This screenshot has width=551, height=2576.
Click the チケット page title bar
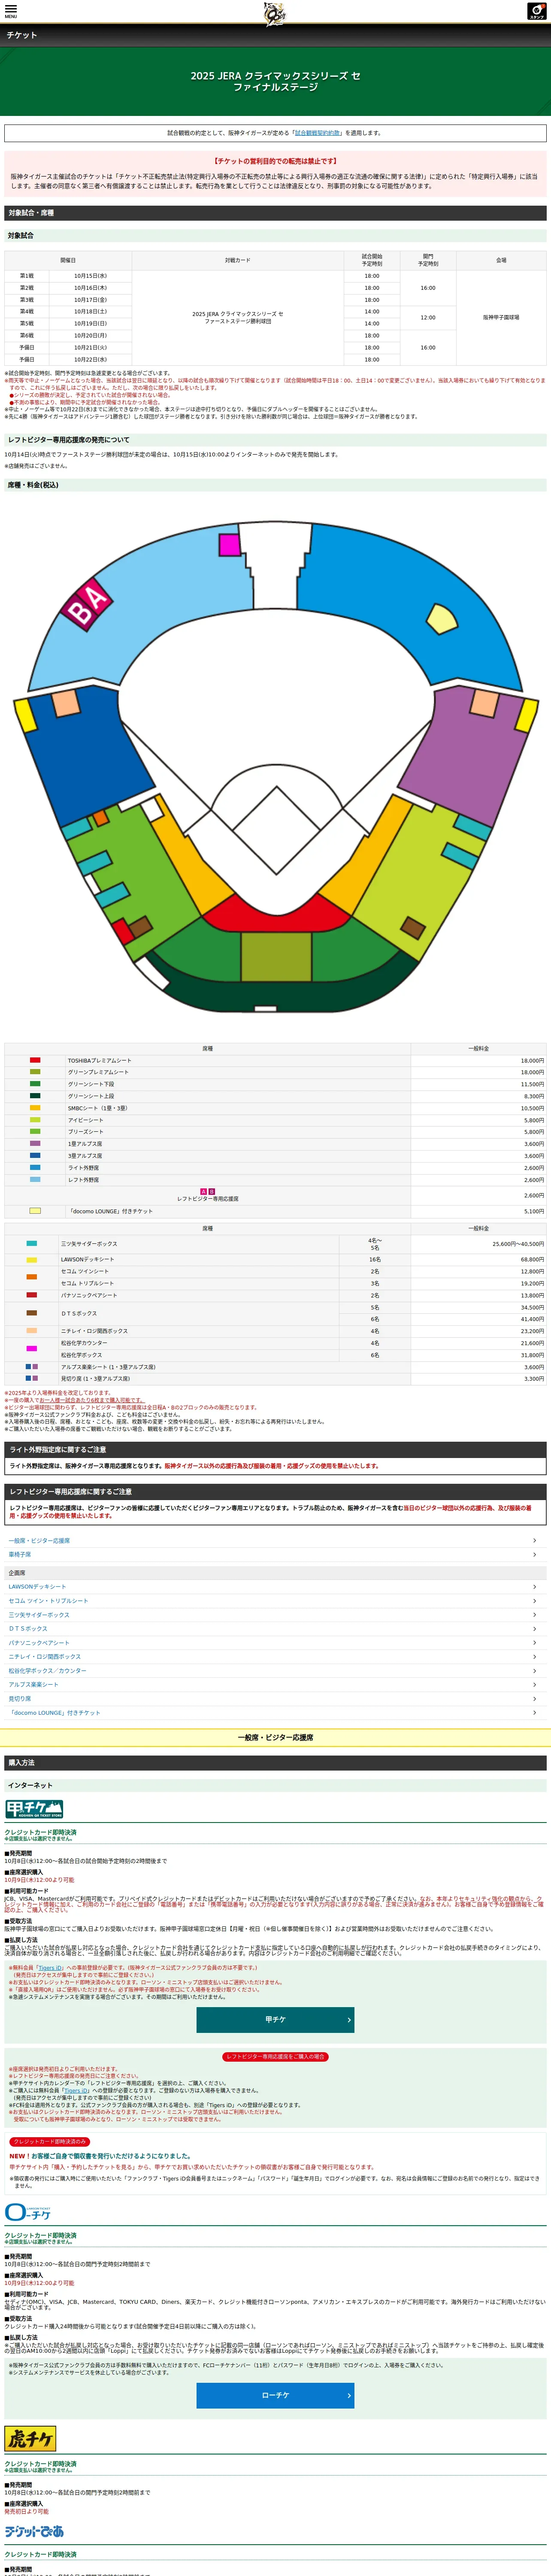pos(275,35)
